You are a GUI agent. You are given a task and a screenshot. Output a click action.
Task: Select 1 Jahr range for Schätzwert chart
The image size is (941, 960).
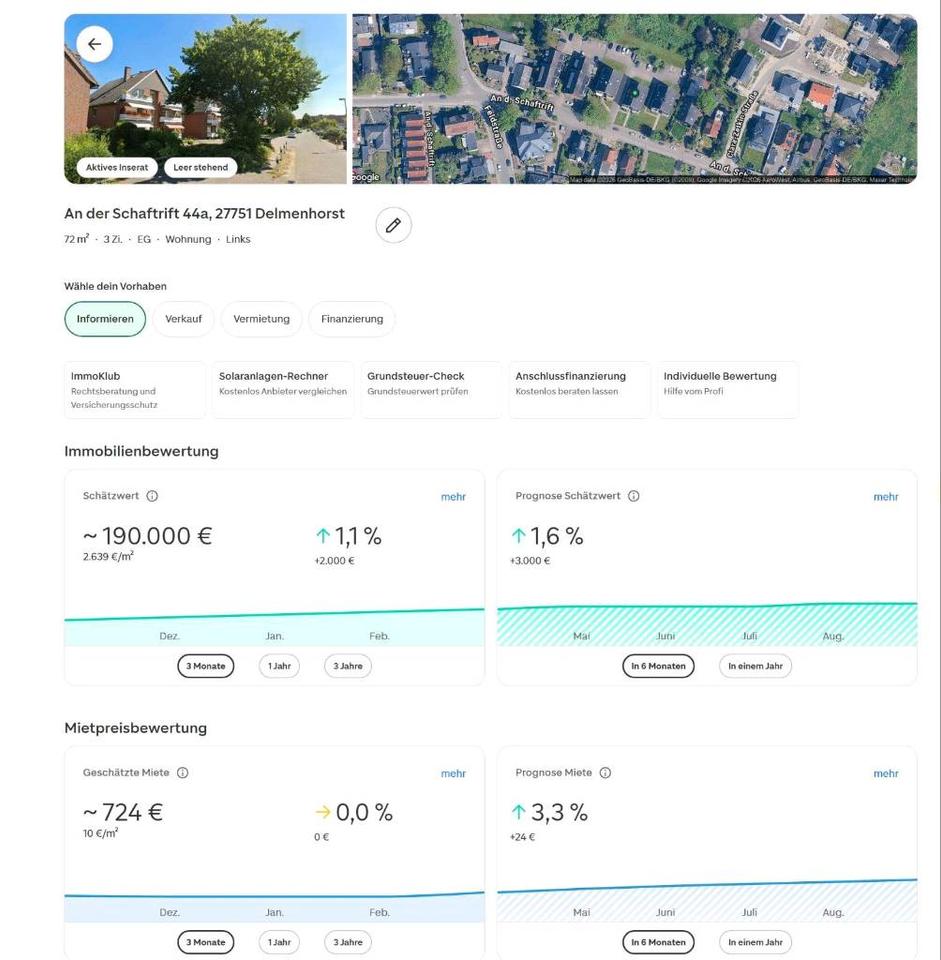(x=279, y=666)
